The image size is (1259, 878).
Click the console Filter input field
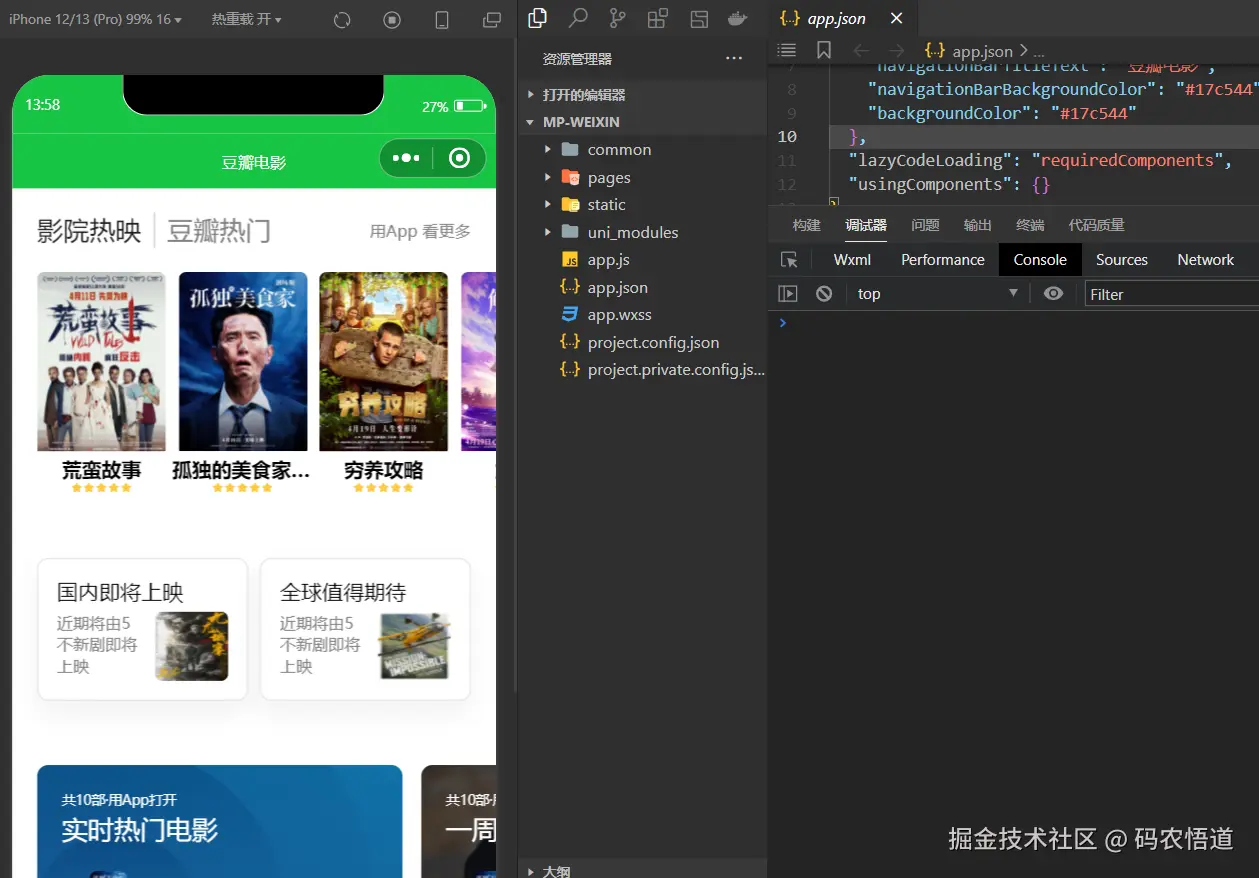1172,294
